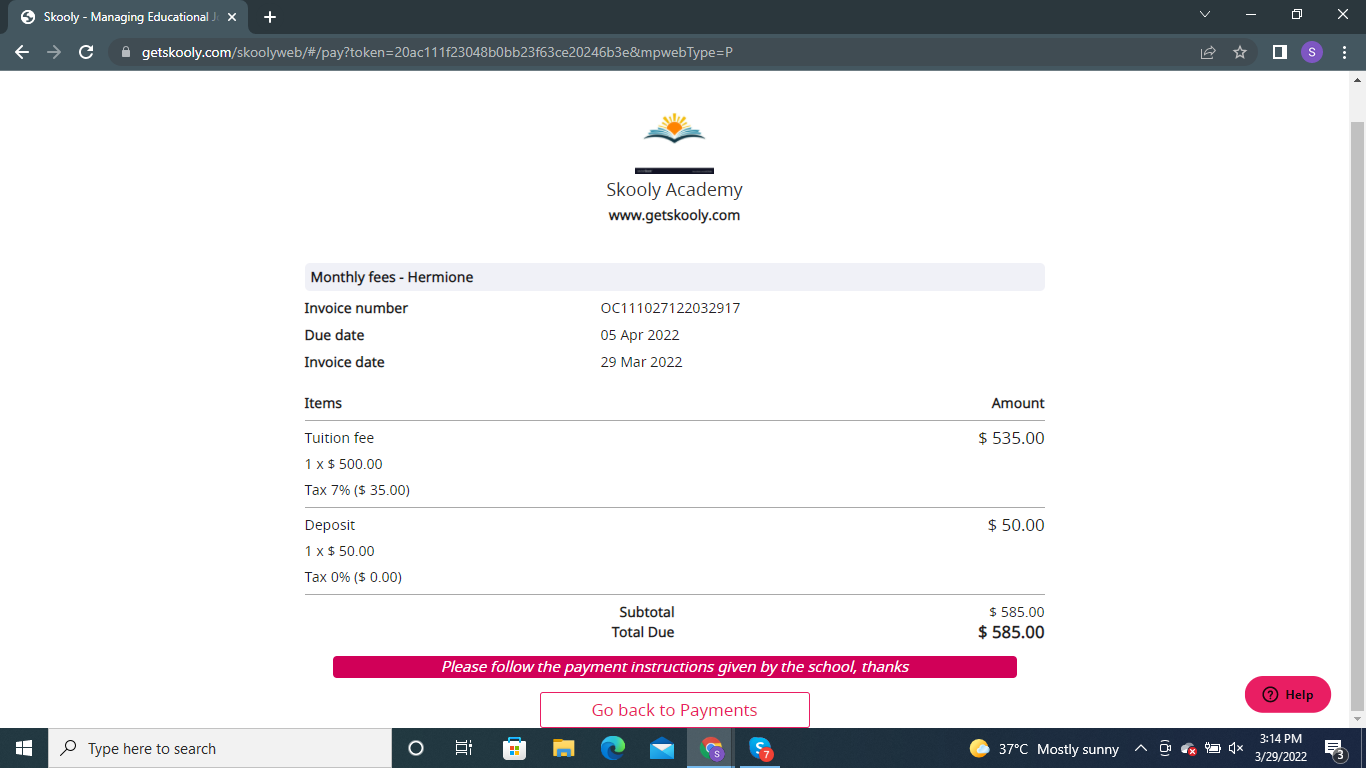Open Mail app from taskbar
The image size is (1366, 768).
pos(661,748)
